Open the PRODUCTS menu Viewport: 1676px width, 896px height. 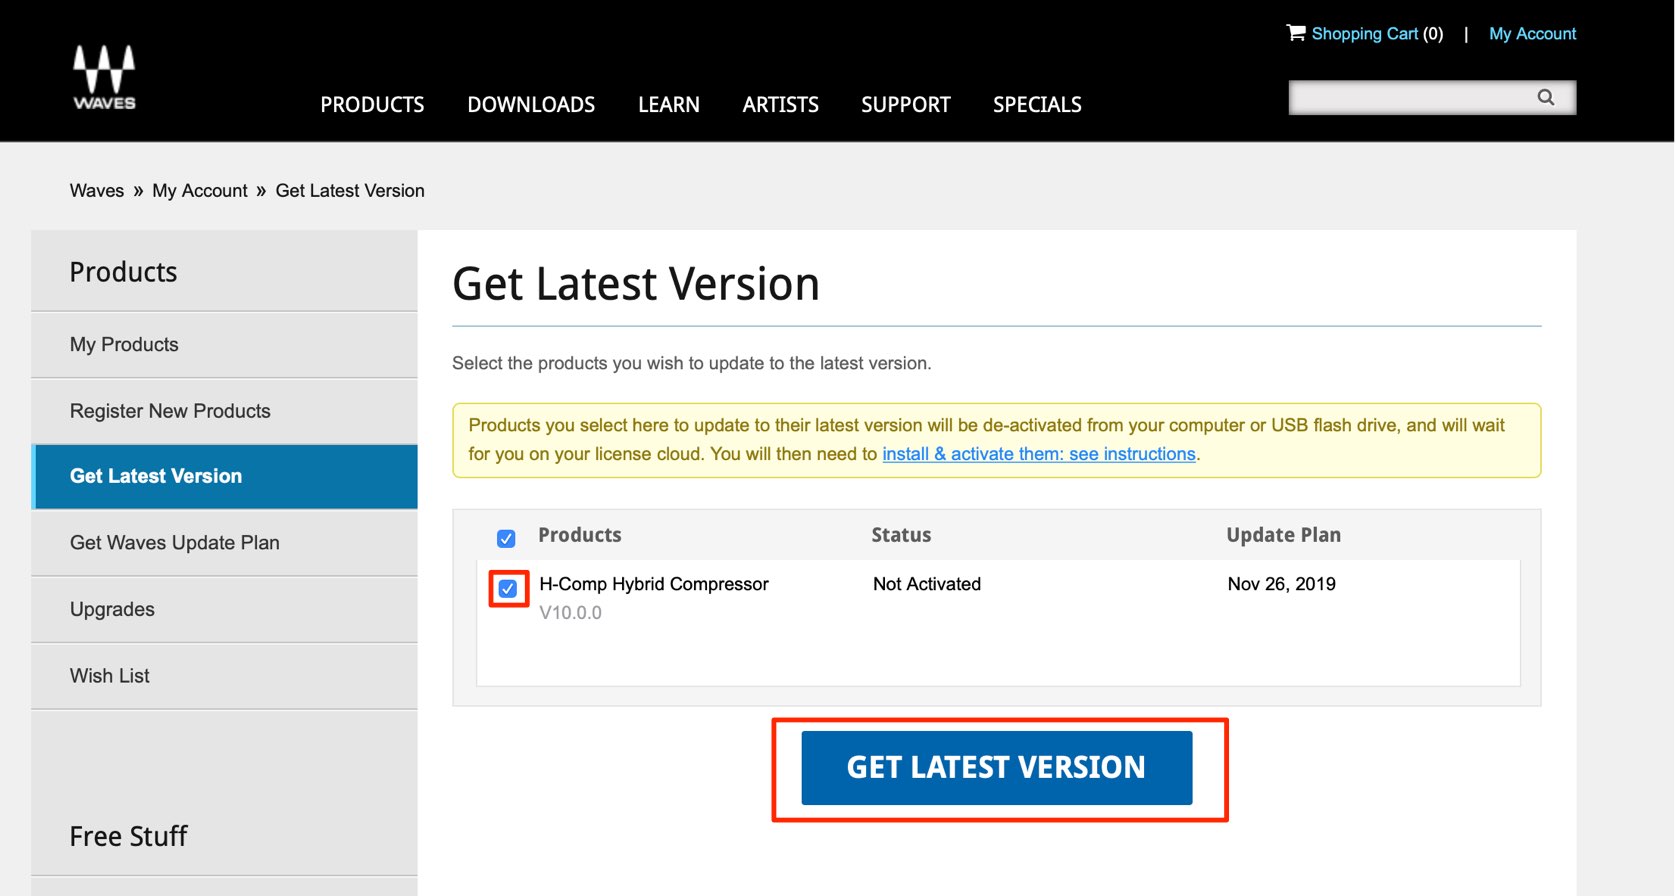[372, 105]
